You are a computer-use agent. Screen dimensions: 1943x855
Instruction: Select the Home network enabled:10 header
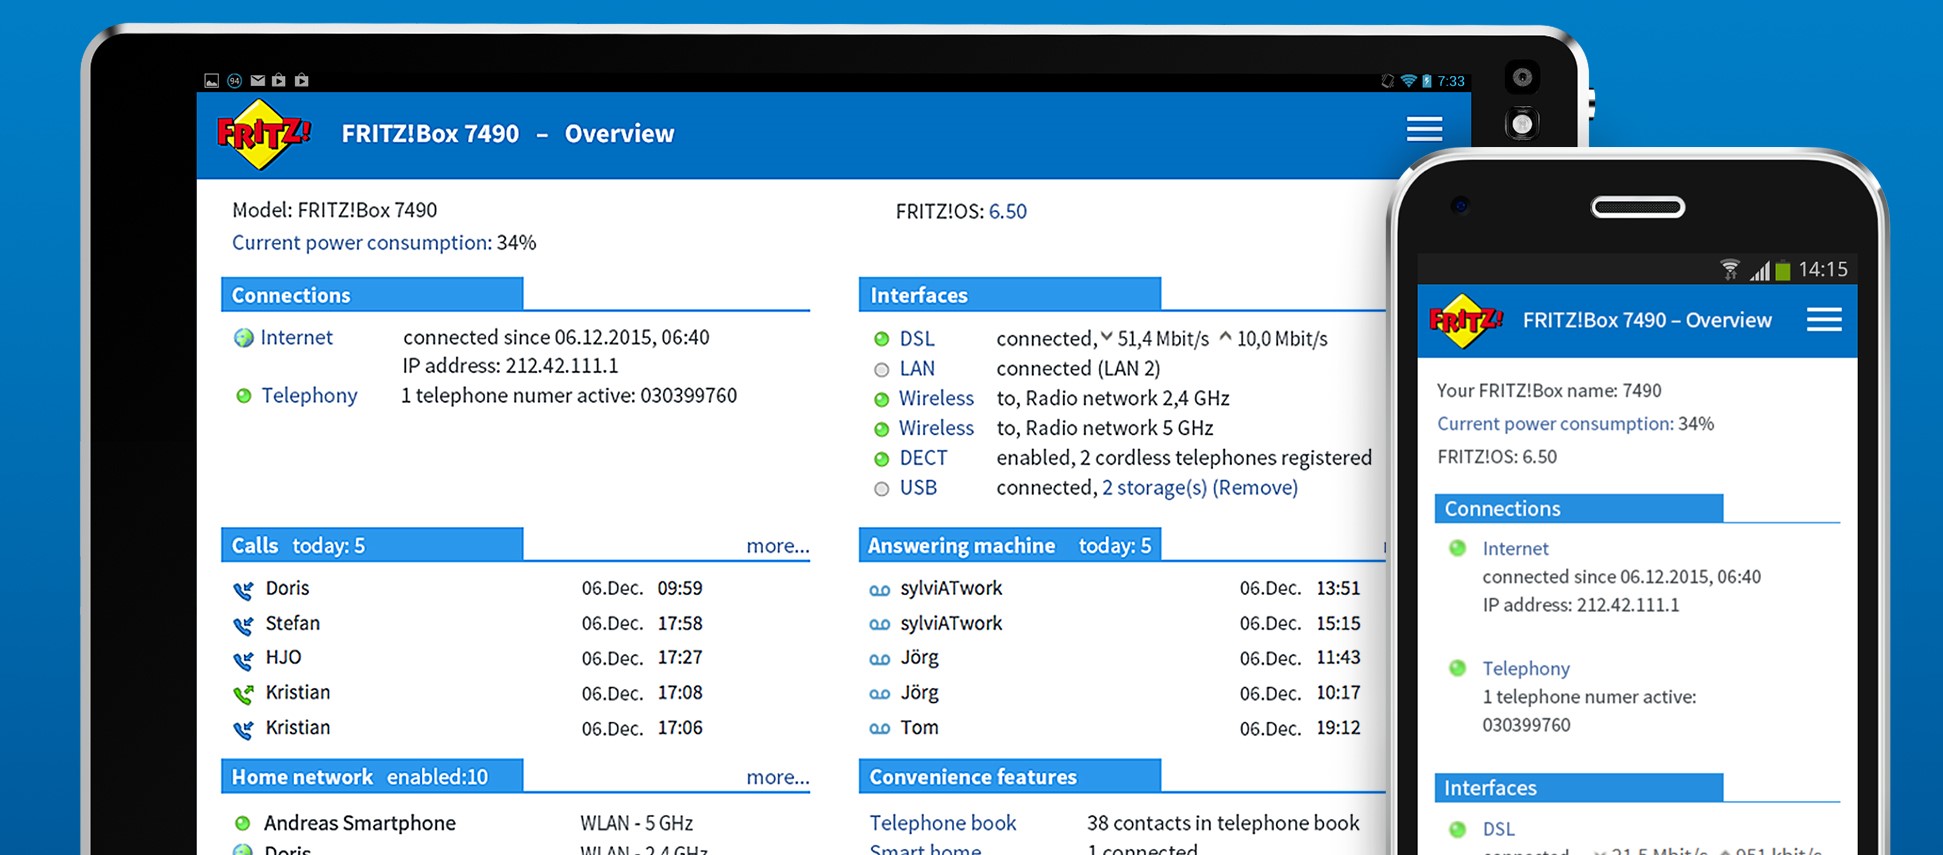coord(372,776)
